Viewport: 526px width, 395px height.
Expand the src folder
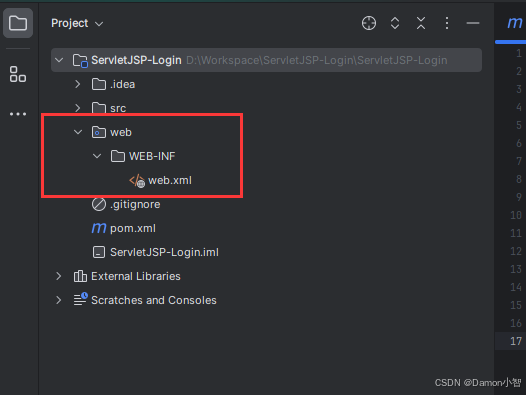click(77, 108)
